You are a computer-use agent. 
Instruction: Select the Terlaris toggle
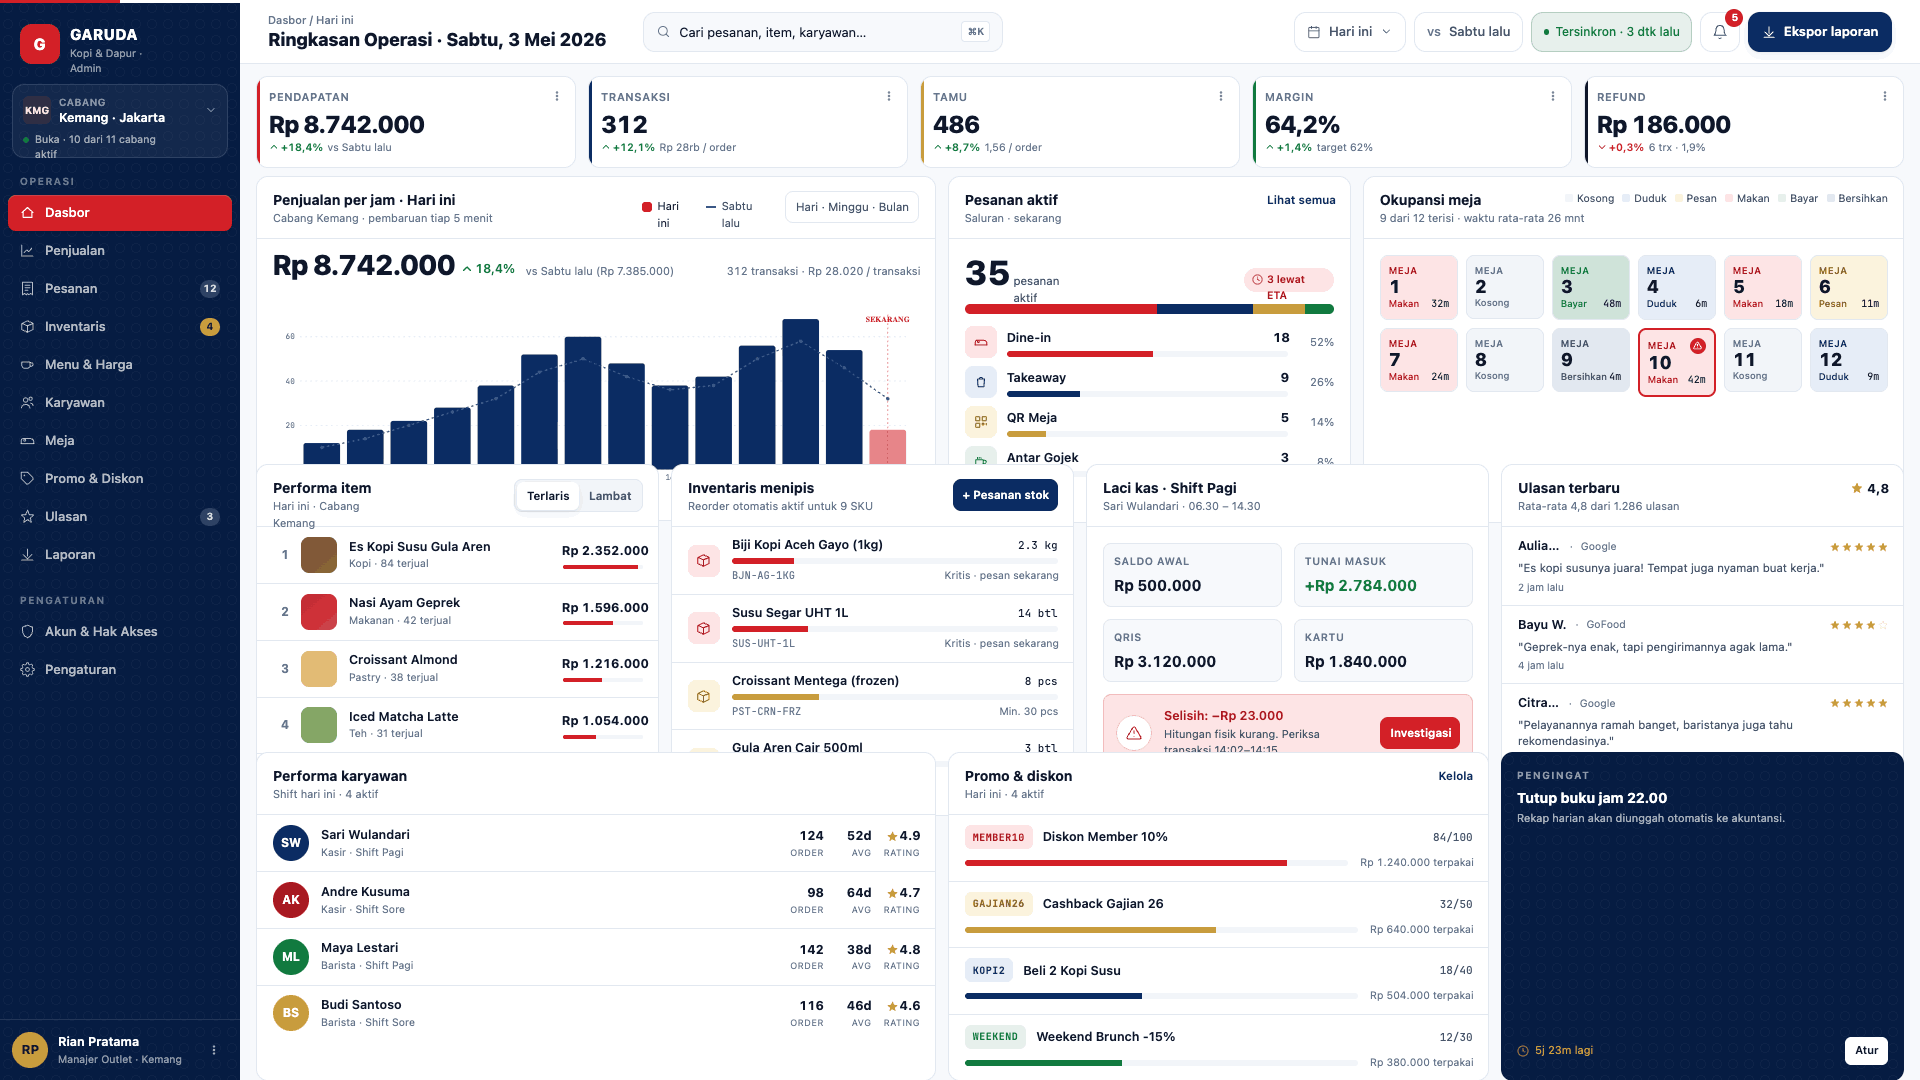(x=548, y=496)
